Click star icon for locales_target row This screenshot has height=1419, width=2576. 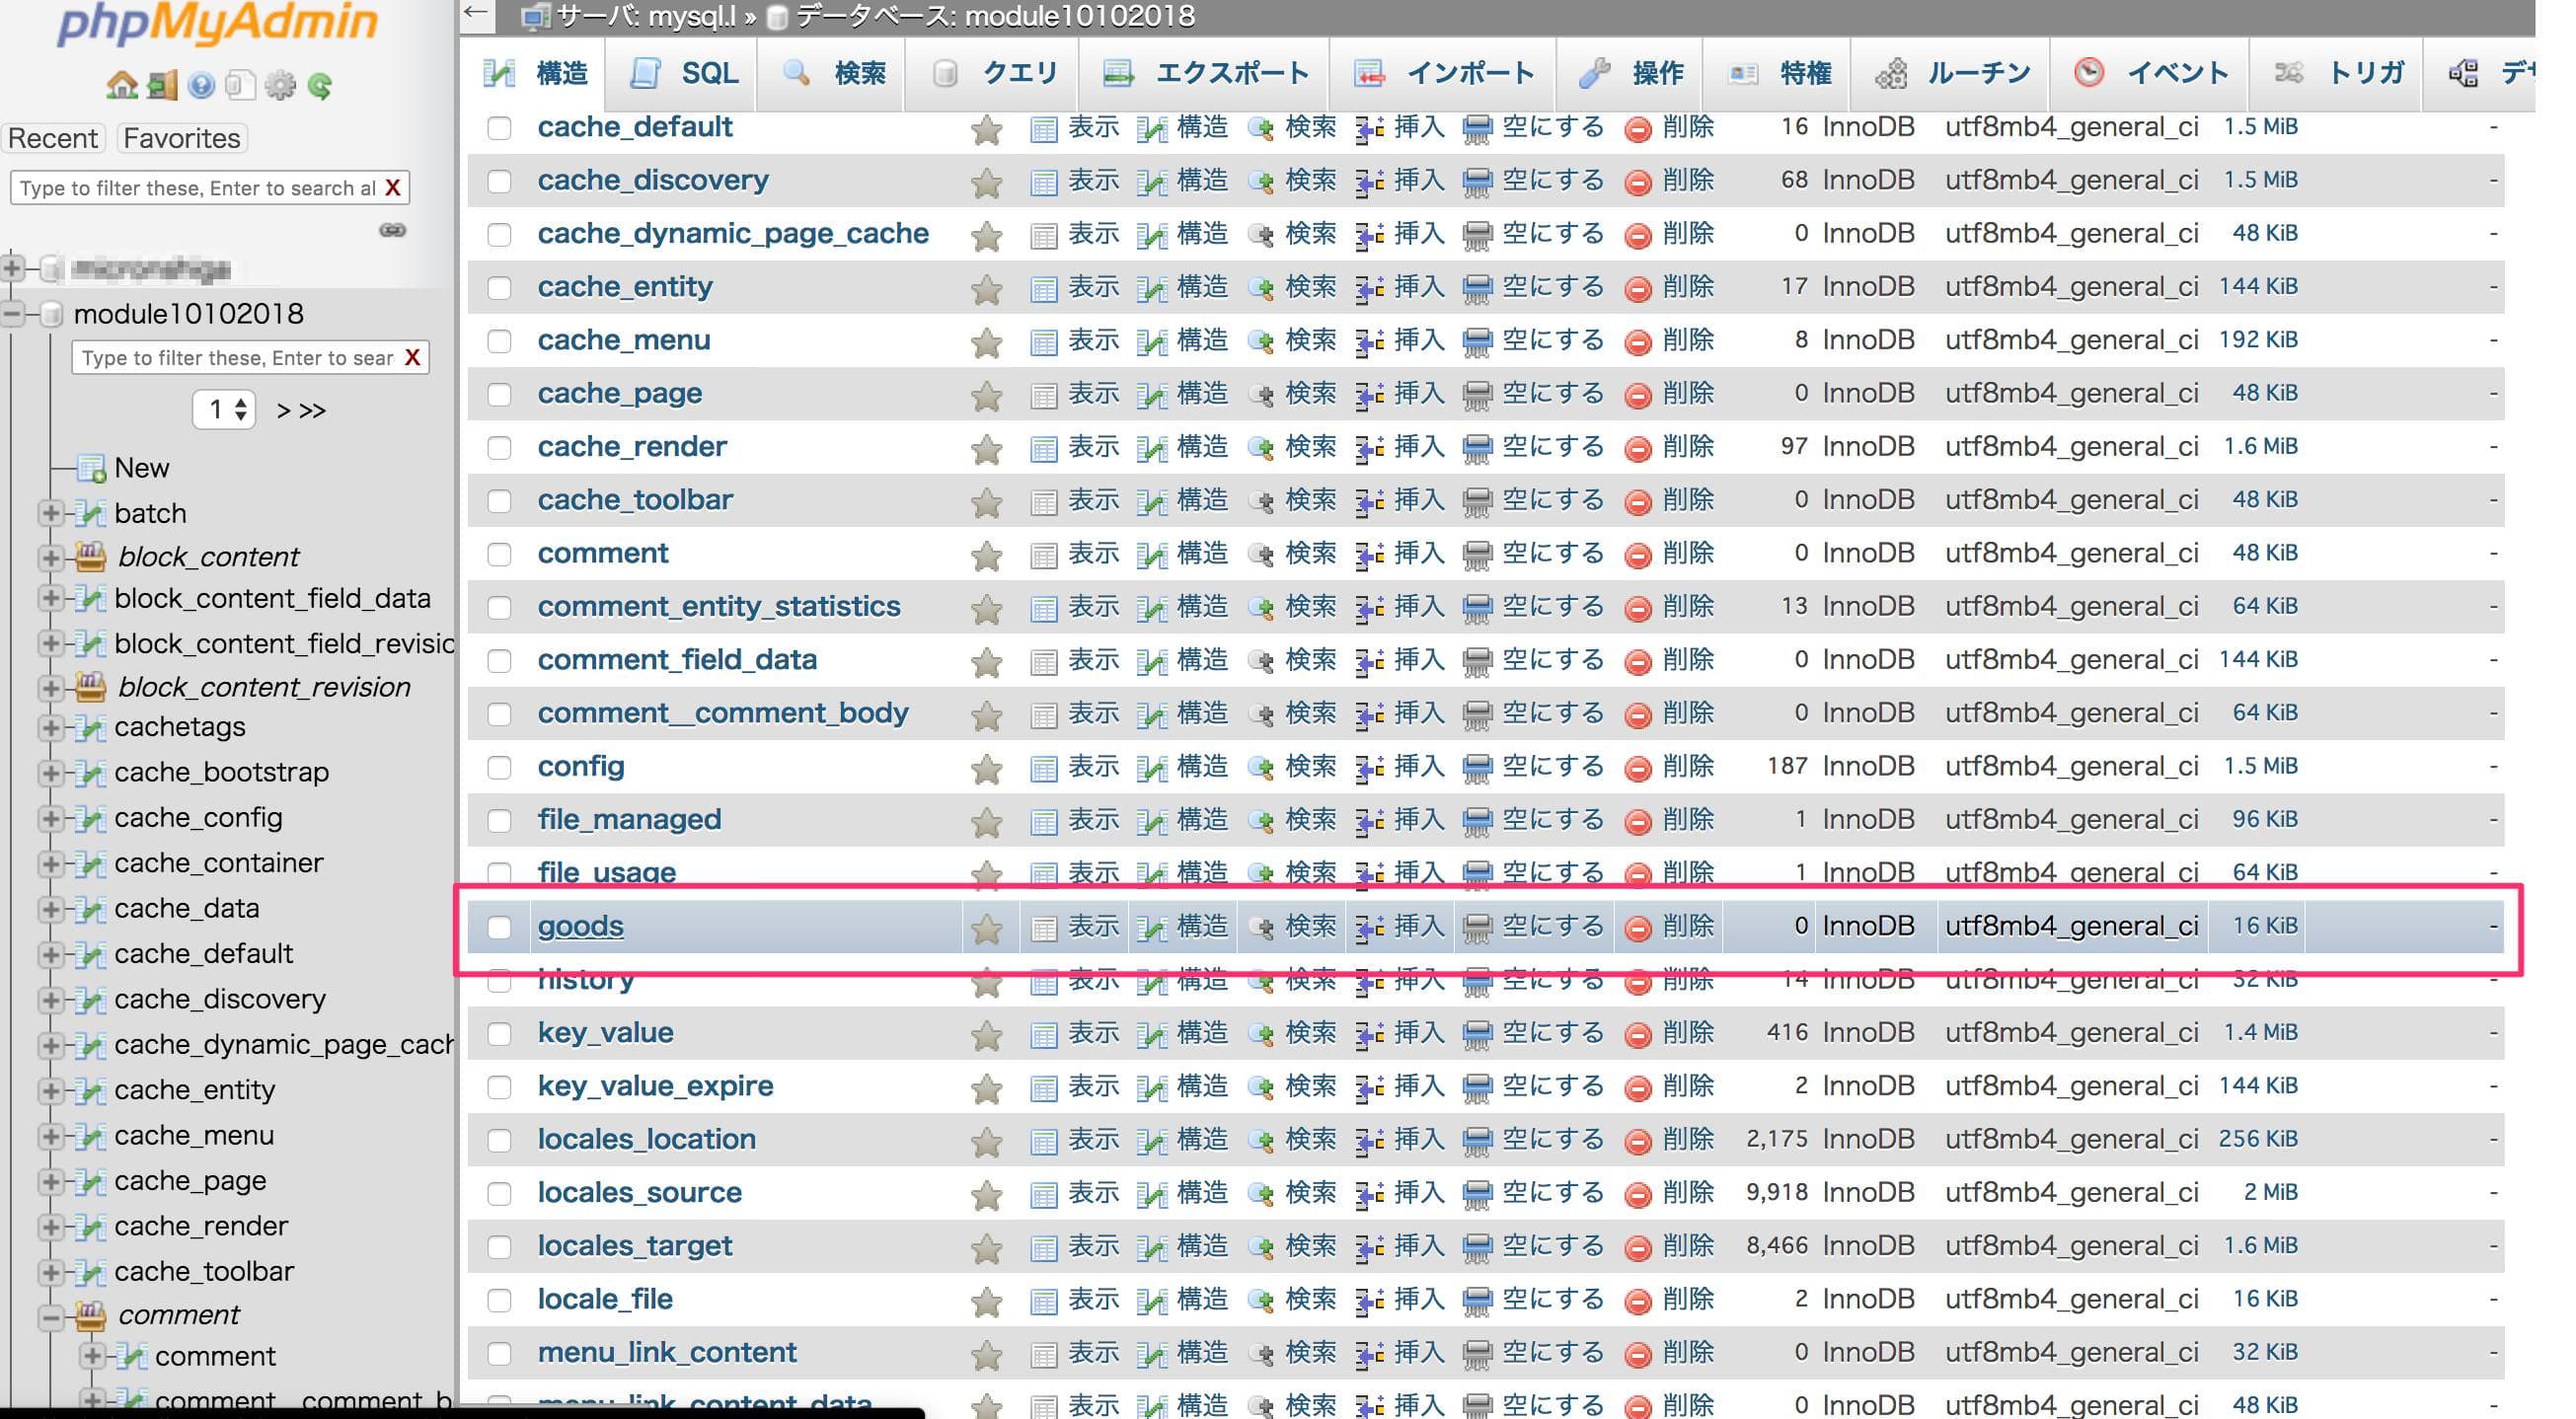pyautogui.click(x=986, y=1247)
